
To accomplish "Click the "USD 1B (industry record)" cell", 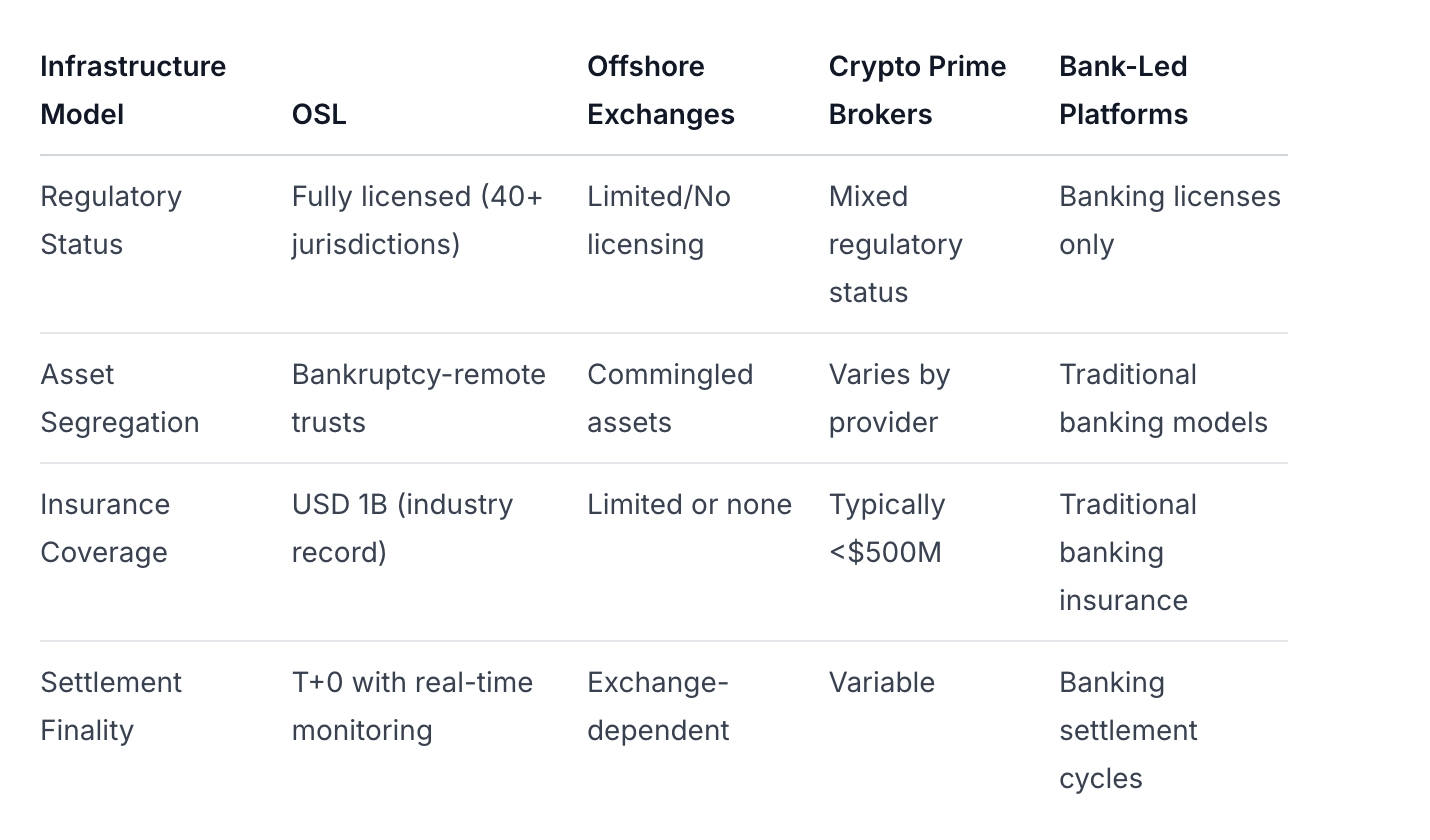I will [402, 528].
